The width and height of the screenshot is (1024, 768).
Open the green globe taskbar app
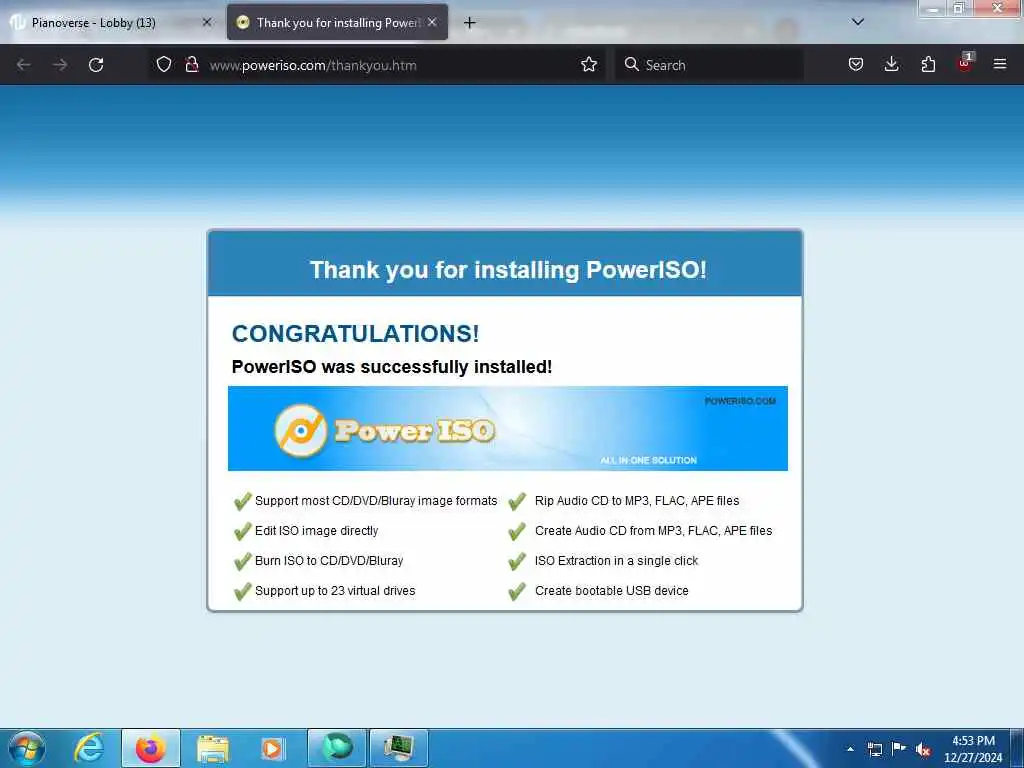(x=337, y=748)
